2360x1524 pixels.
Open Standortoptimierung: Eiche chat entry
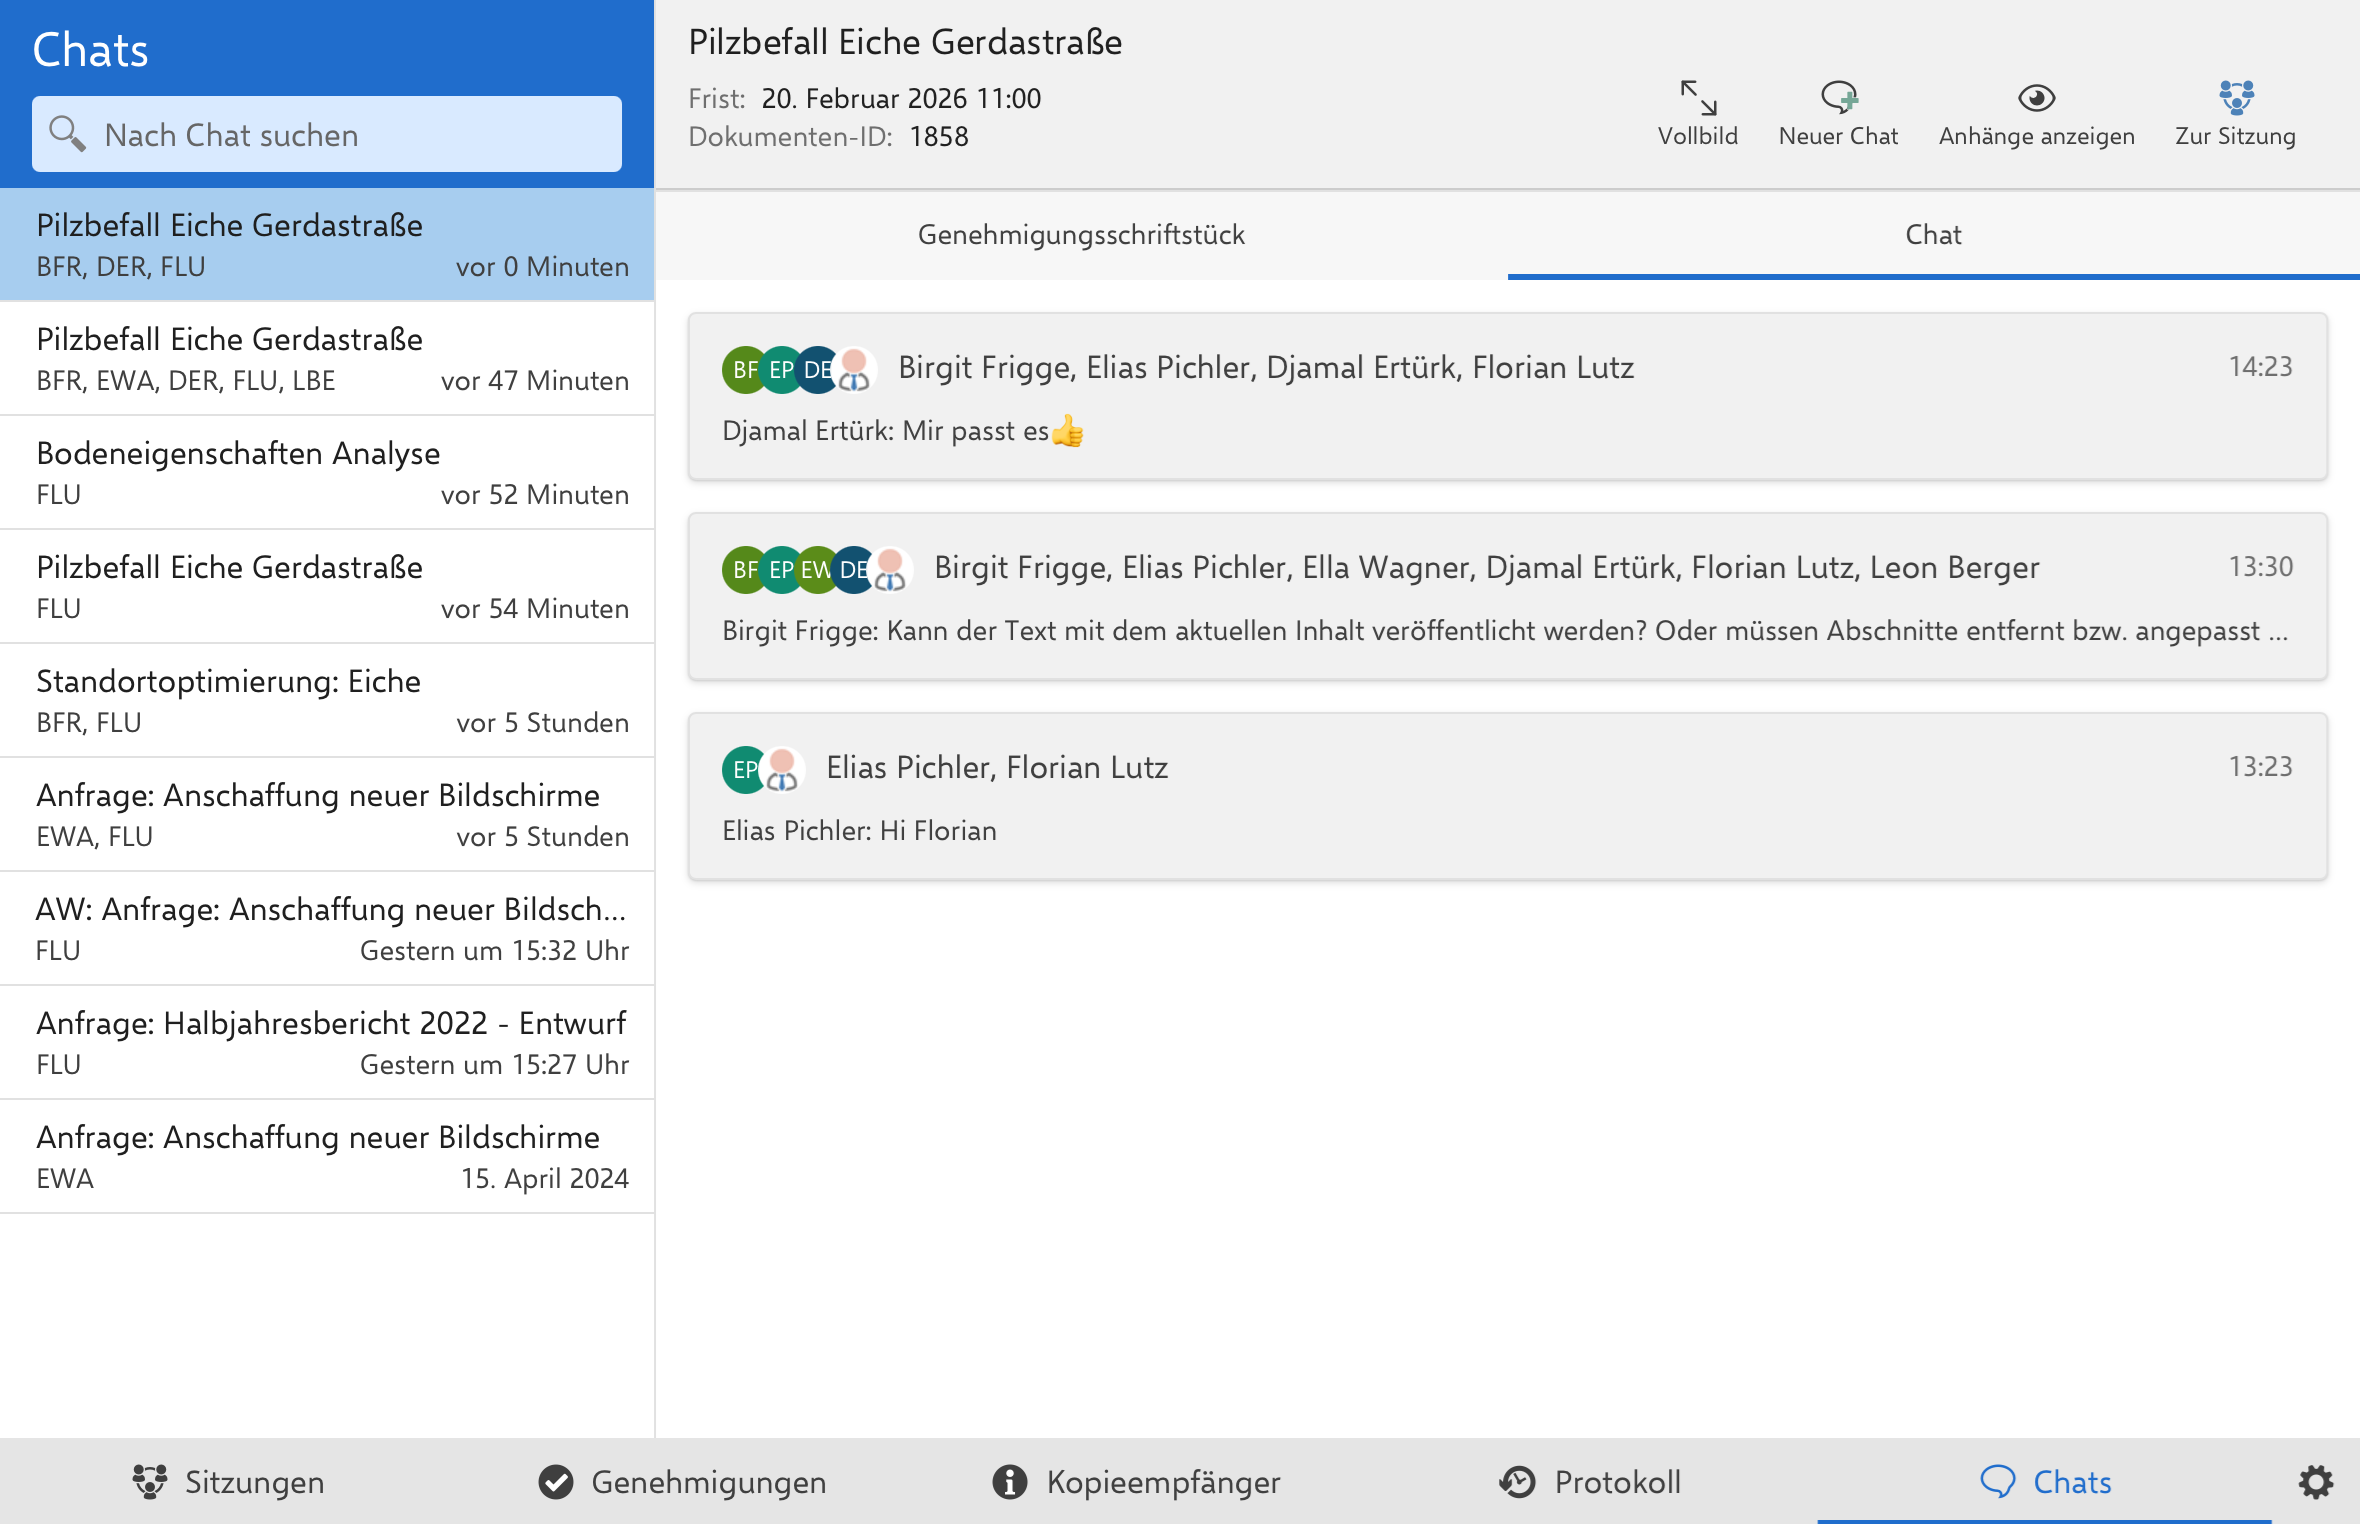pos(327,701)
